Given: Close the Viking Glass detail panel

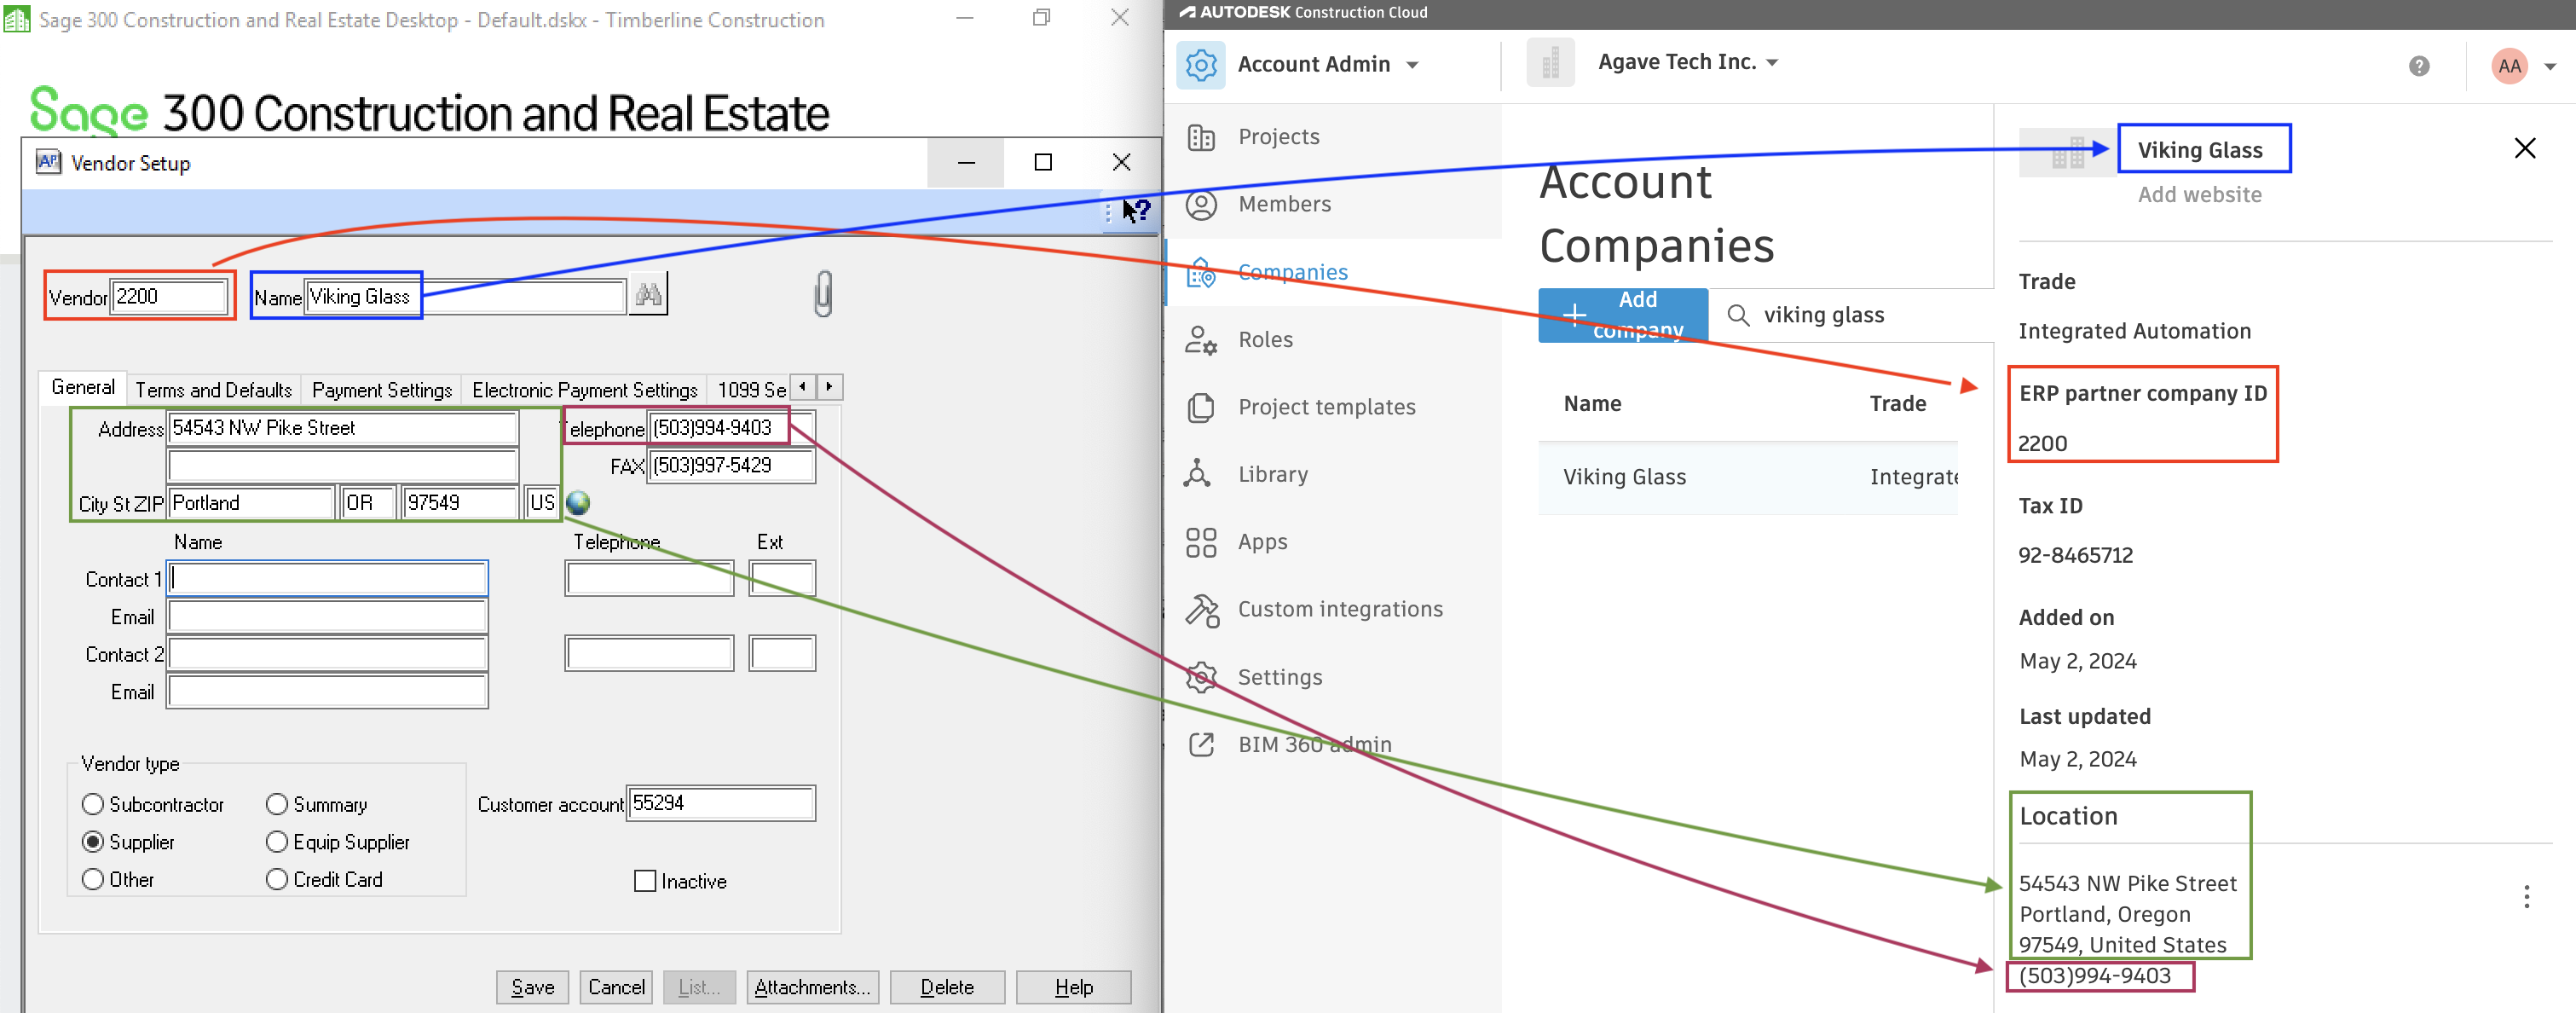Looking at the screenshot, I should tap(2524, 148).
